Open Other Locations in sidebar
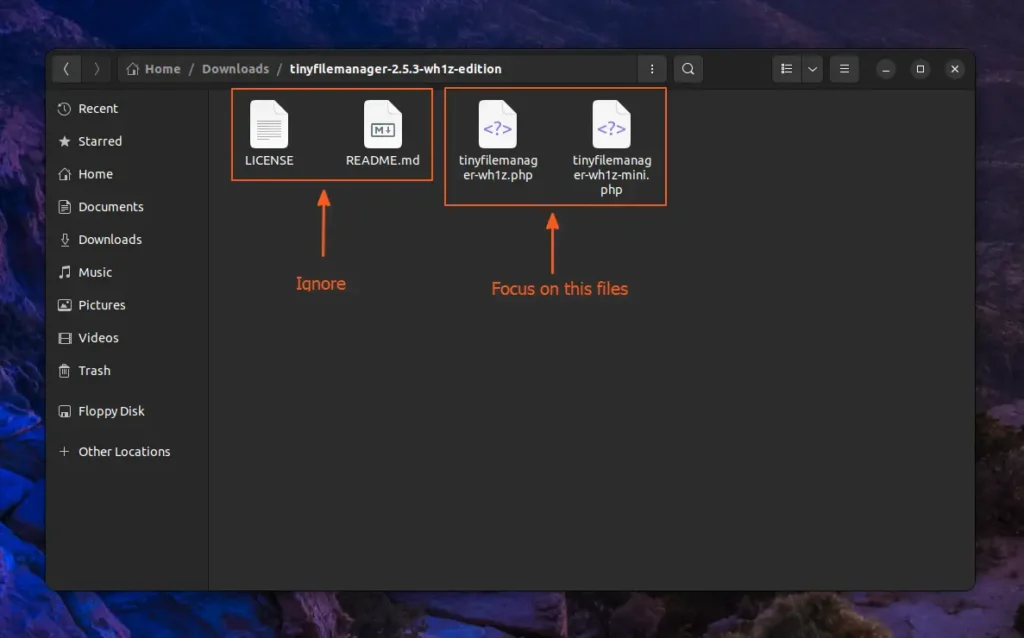The image size is (1024, 638). point(124,452)
